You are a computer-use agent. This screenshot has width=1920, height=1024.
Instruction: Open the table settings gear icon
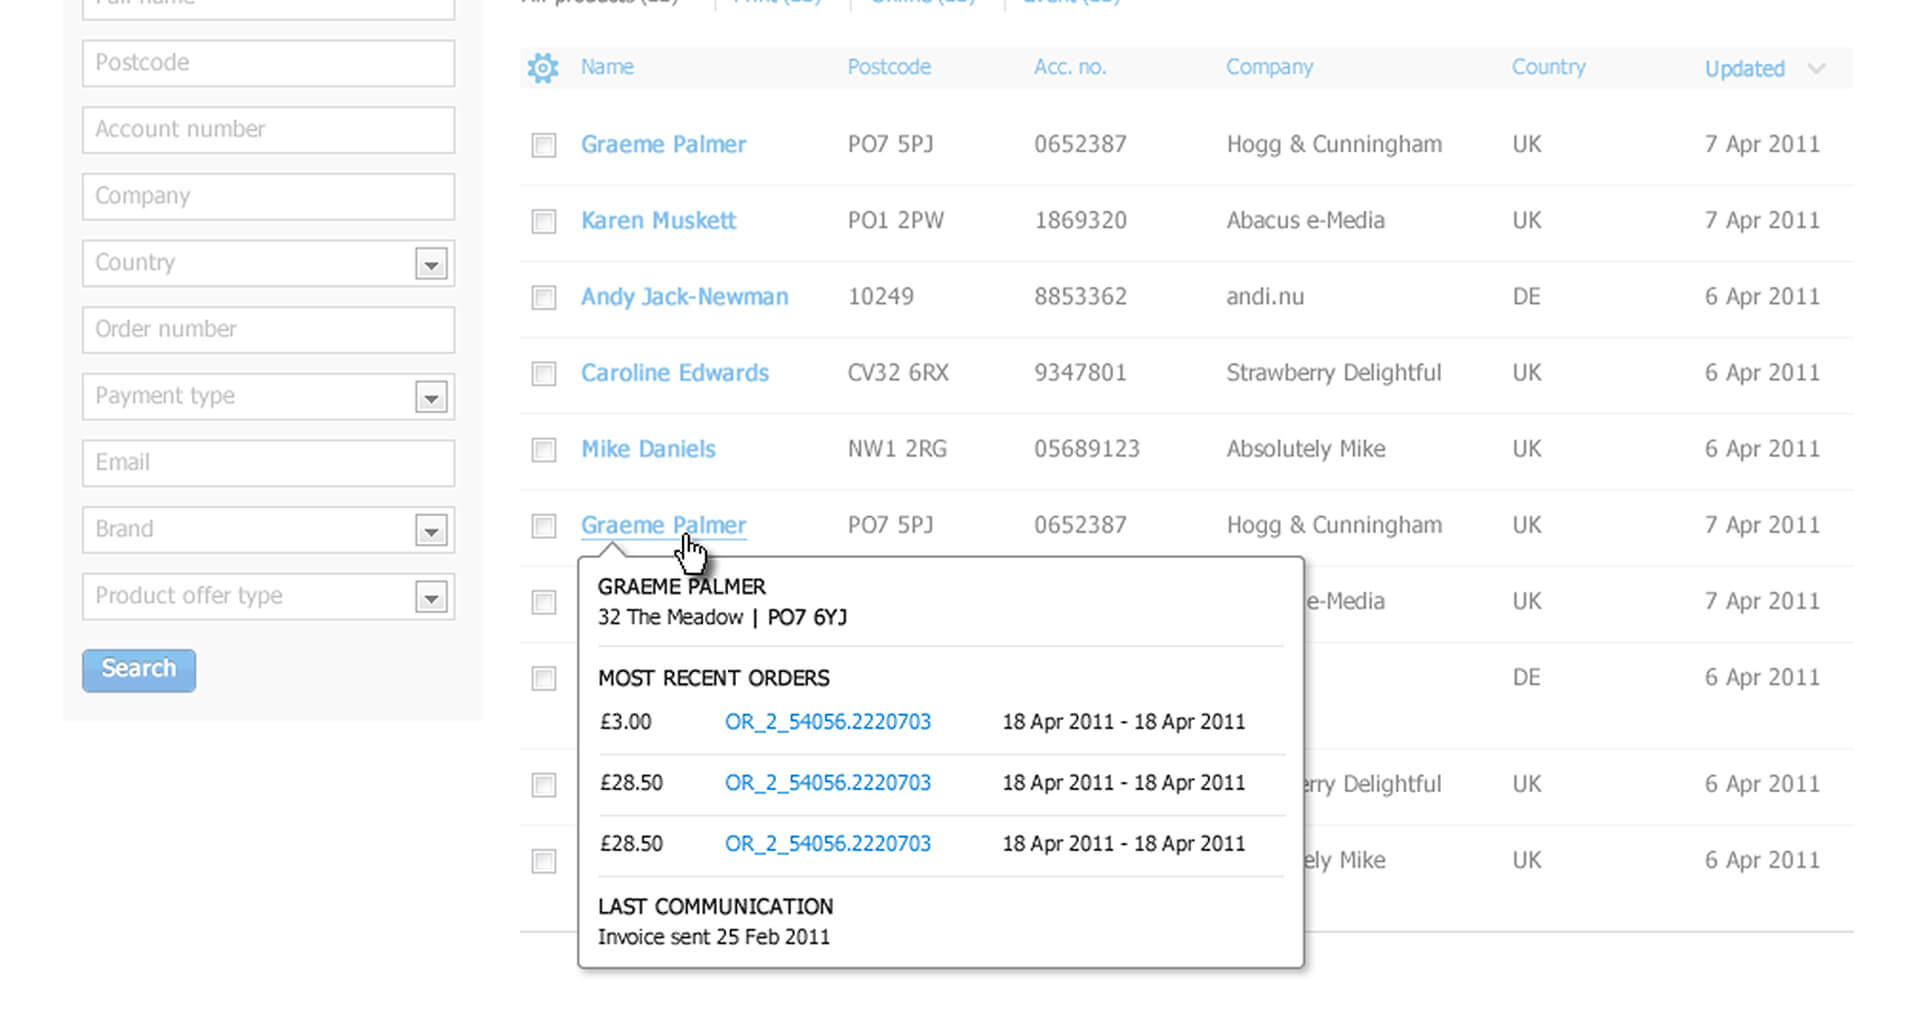543,68
